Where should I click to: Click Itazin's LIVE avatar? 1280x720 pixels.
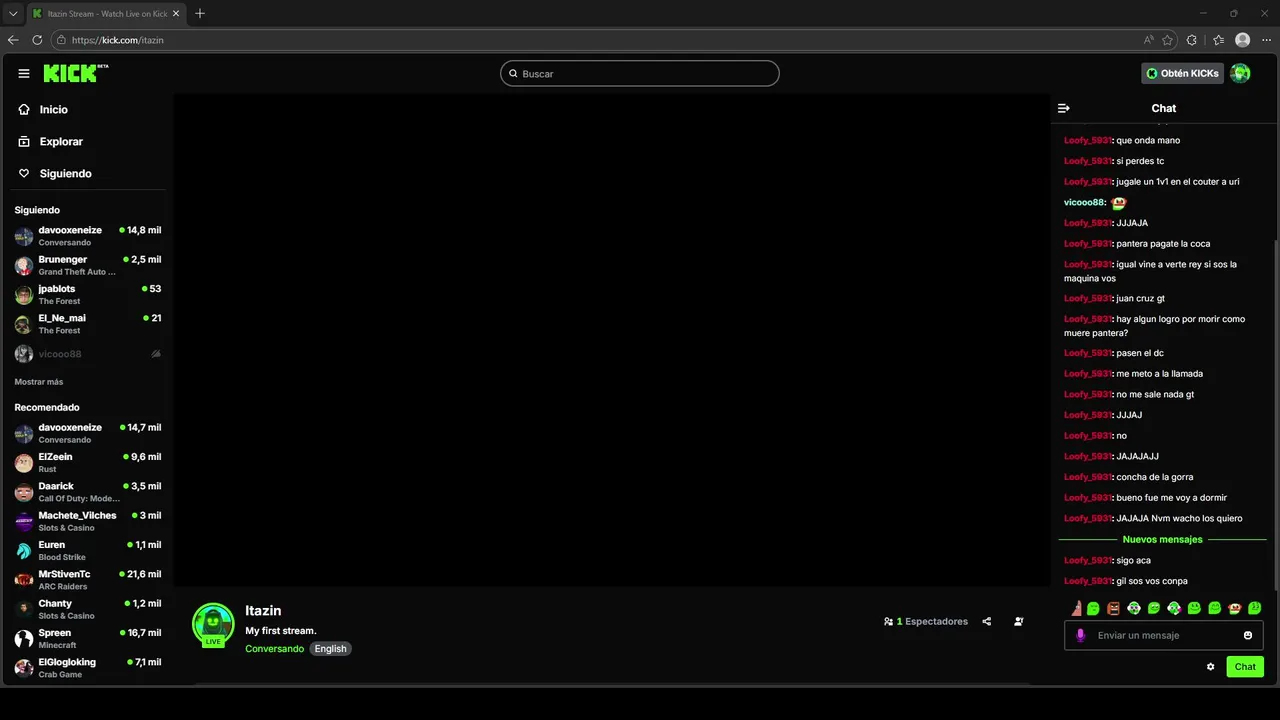tap(213, 625)
